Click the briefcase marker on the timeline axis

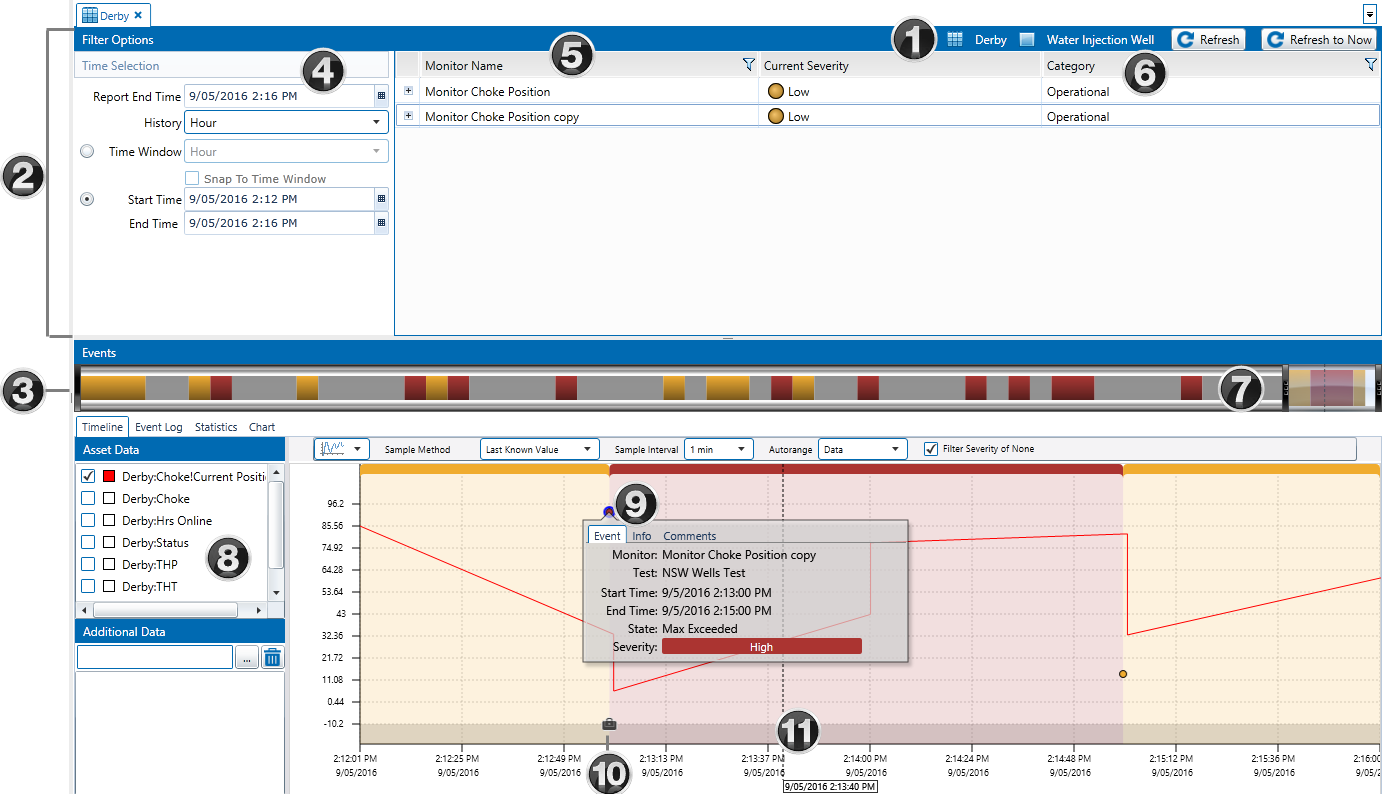609,724
